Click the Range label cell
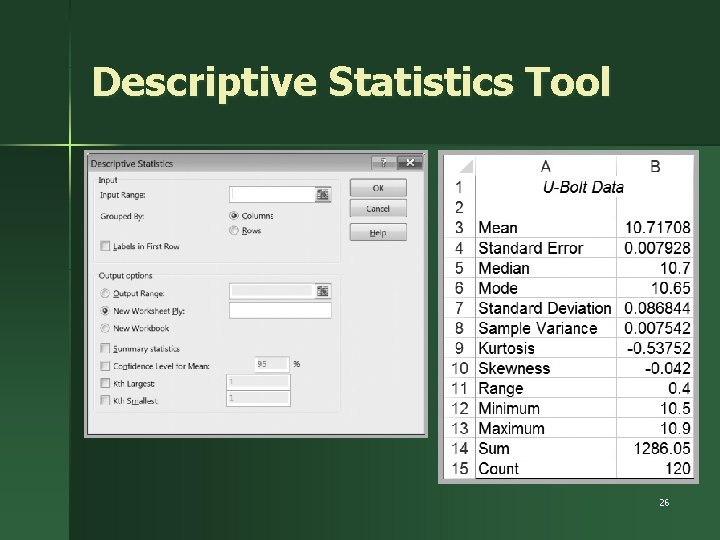 (x=546, y=388)
